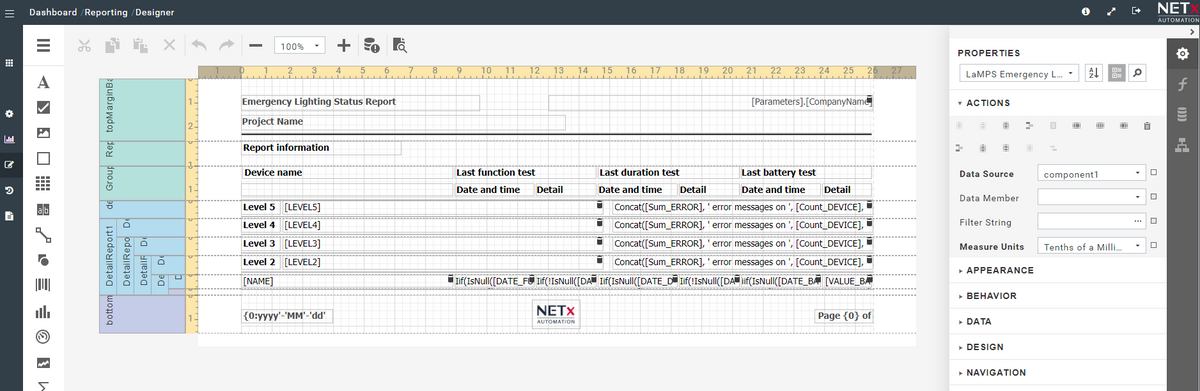1200x391 pixels.
Task: Toggle the marker square beside Filter String
Action: tap(1153, 221)
